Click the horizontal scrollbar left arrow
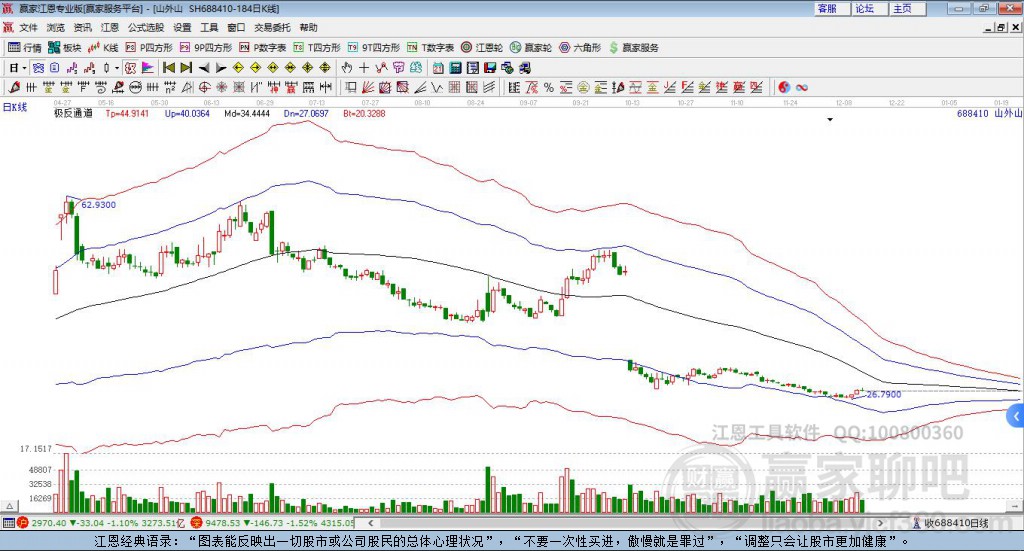The image size is (1024, 551). click(370, 523)
